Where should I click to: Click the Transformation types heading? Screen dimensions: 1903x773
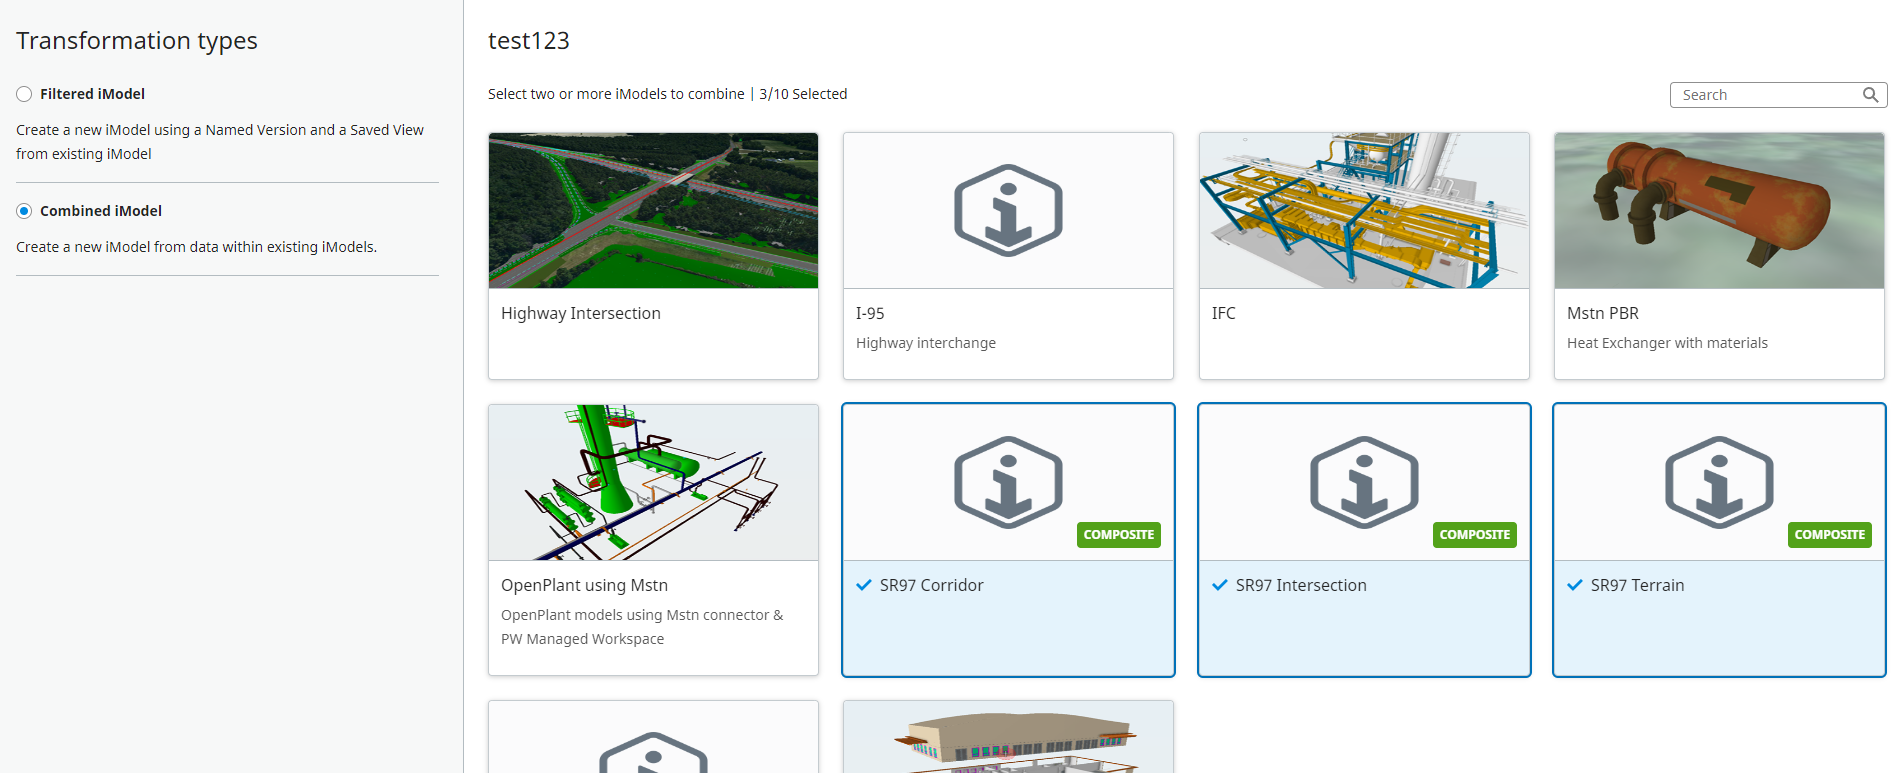click(137, 41)
